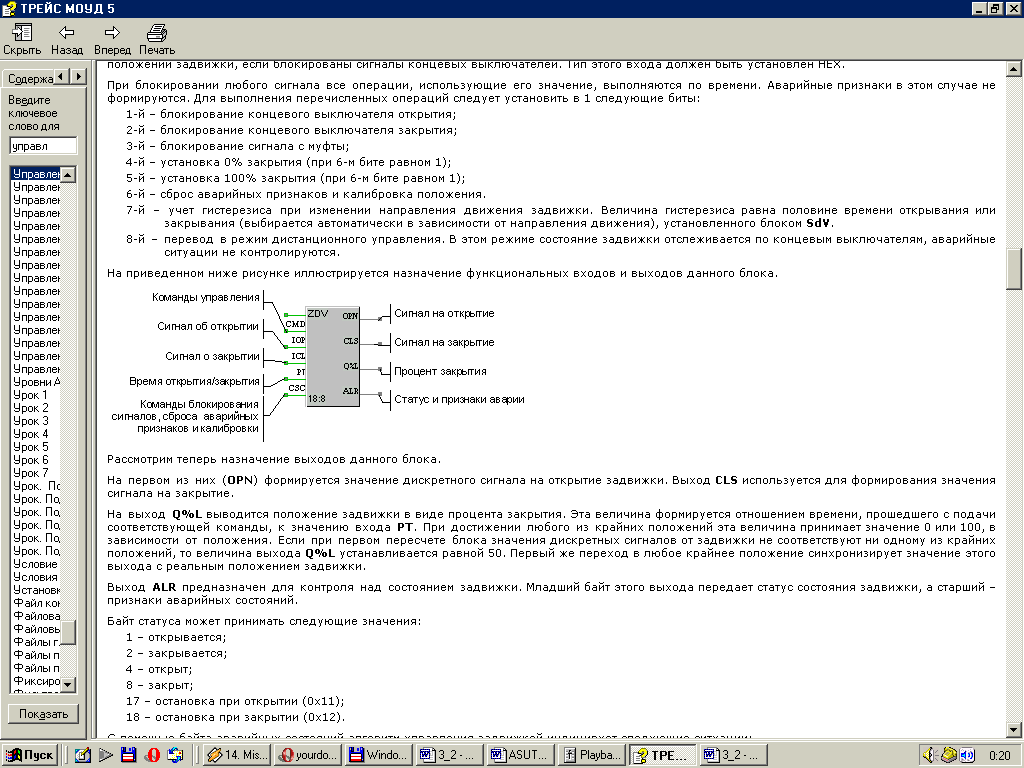
Task: Select the Условие index entry
Action: click(x=35, y=564)
